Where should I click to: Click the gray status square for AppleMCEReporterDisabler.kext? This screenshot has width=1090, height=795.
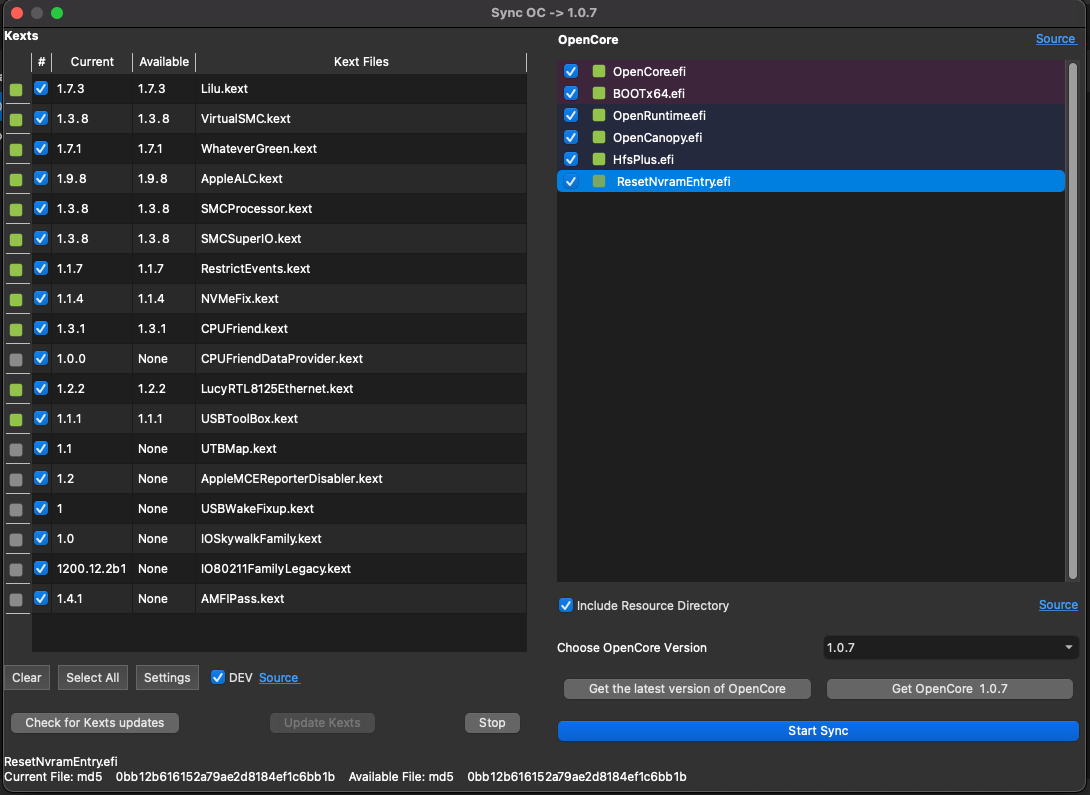point(16,480)
